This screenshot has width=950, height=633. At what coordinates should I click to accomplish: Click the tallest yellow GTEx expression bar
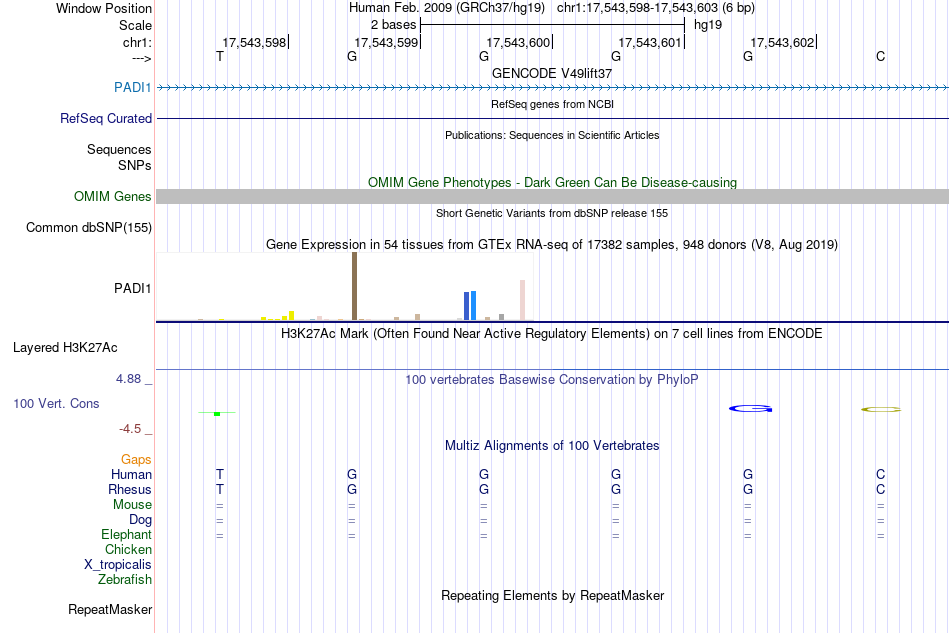click(291, 316)
